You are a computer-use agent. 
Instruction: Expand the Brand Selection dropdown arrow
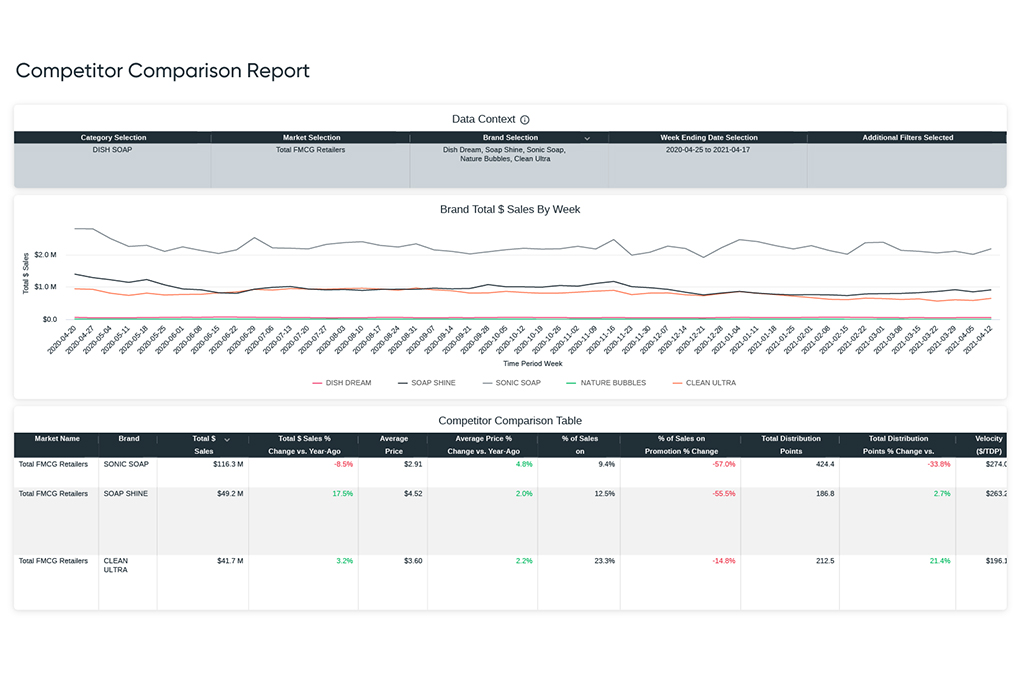pyautogui.click(x=587, y=138)
